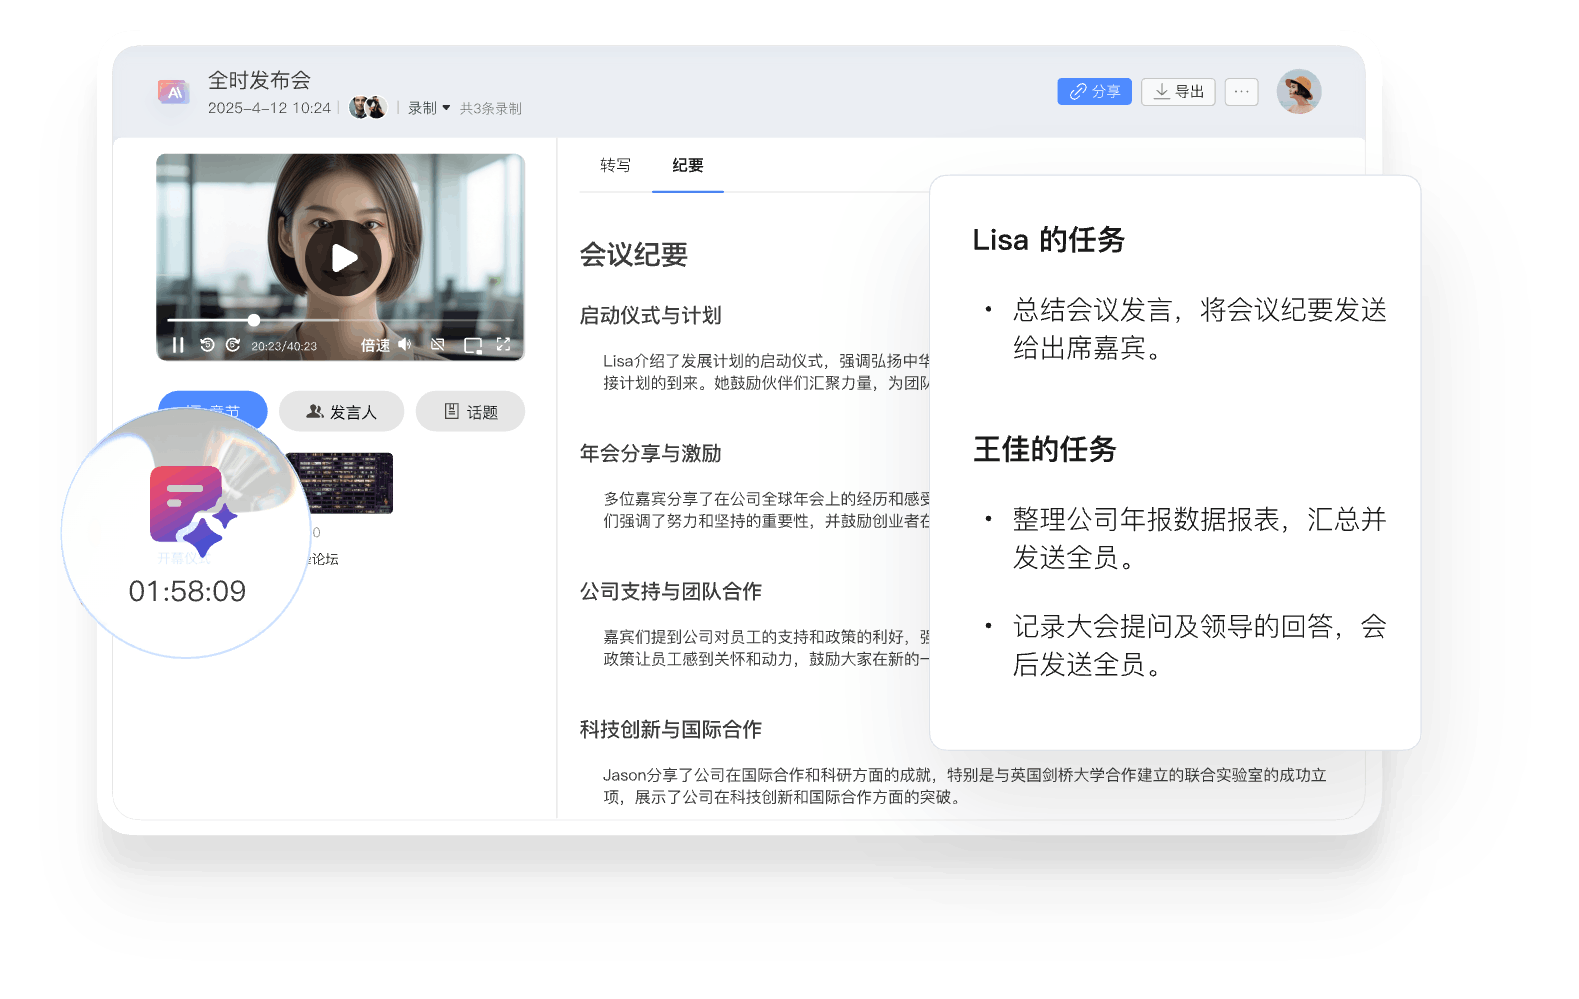Viewport: 1579px width, 999px height.
Task: Select the 纪要 tab
Action: [x=687, y=165]
